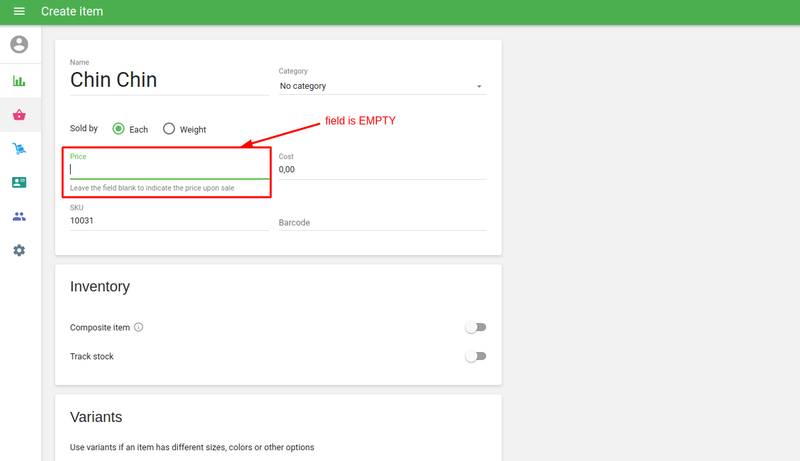Go to Reports via bar chart icon
The height and width of the screenshot is (461, 800).
(19, 81)
